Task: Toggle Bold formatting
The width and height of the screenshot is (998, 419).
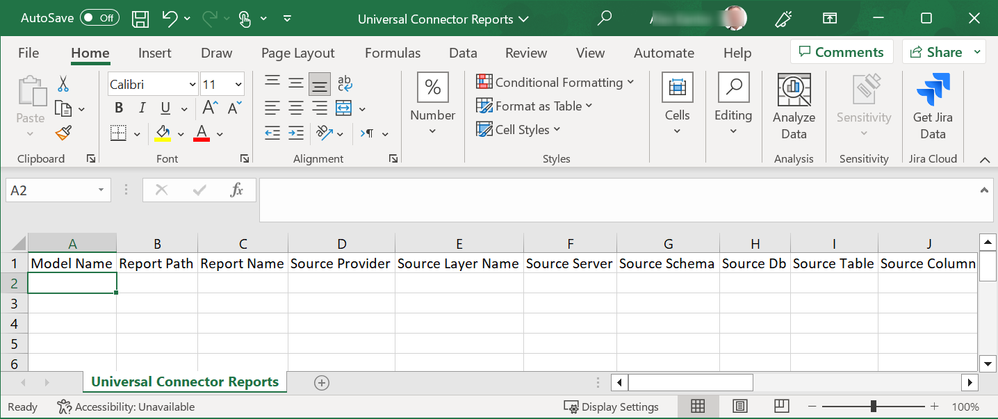Action: point(119,108)
